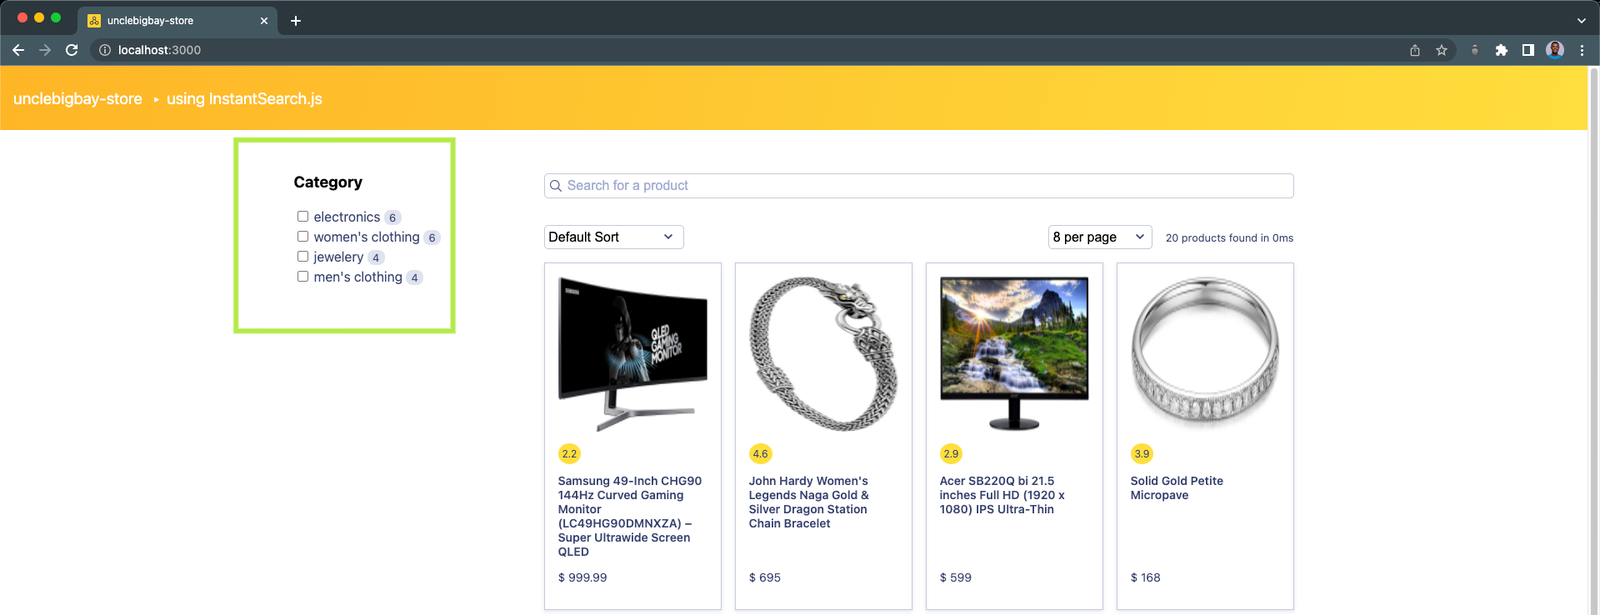Screen dimensions: 1600x615
Task: Click the page vertical scrollbar
Action: pos(1594,340)
